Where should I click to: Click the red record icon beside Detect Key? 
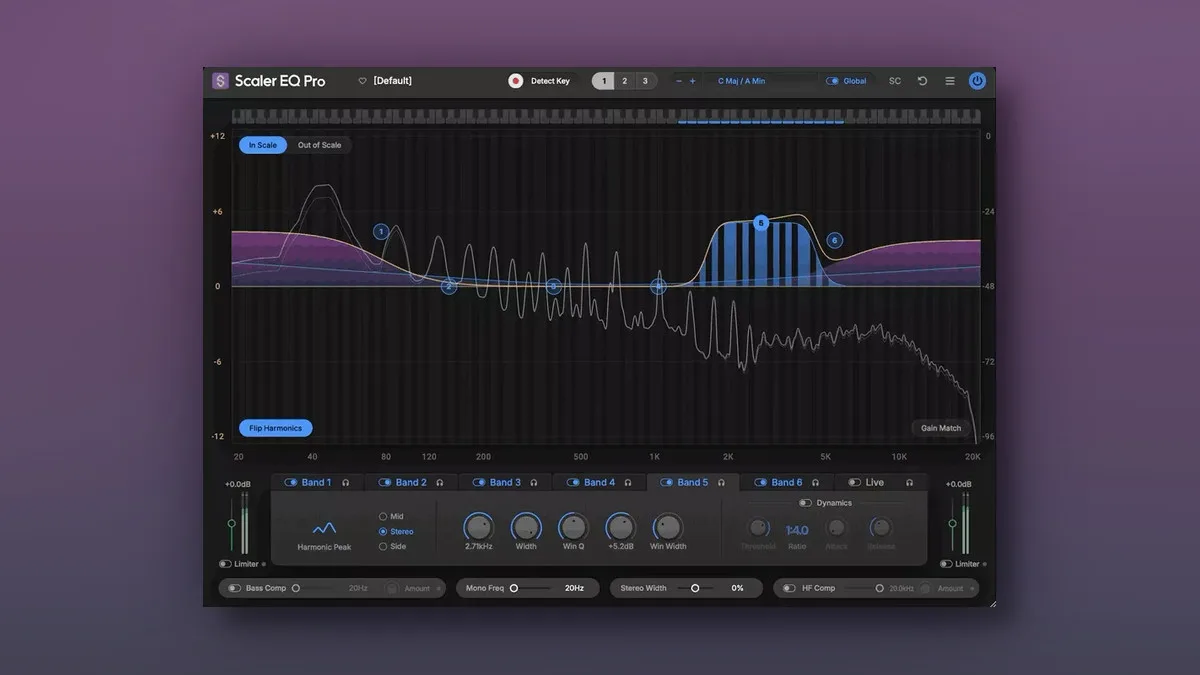(x=516, y=81)
